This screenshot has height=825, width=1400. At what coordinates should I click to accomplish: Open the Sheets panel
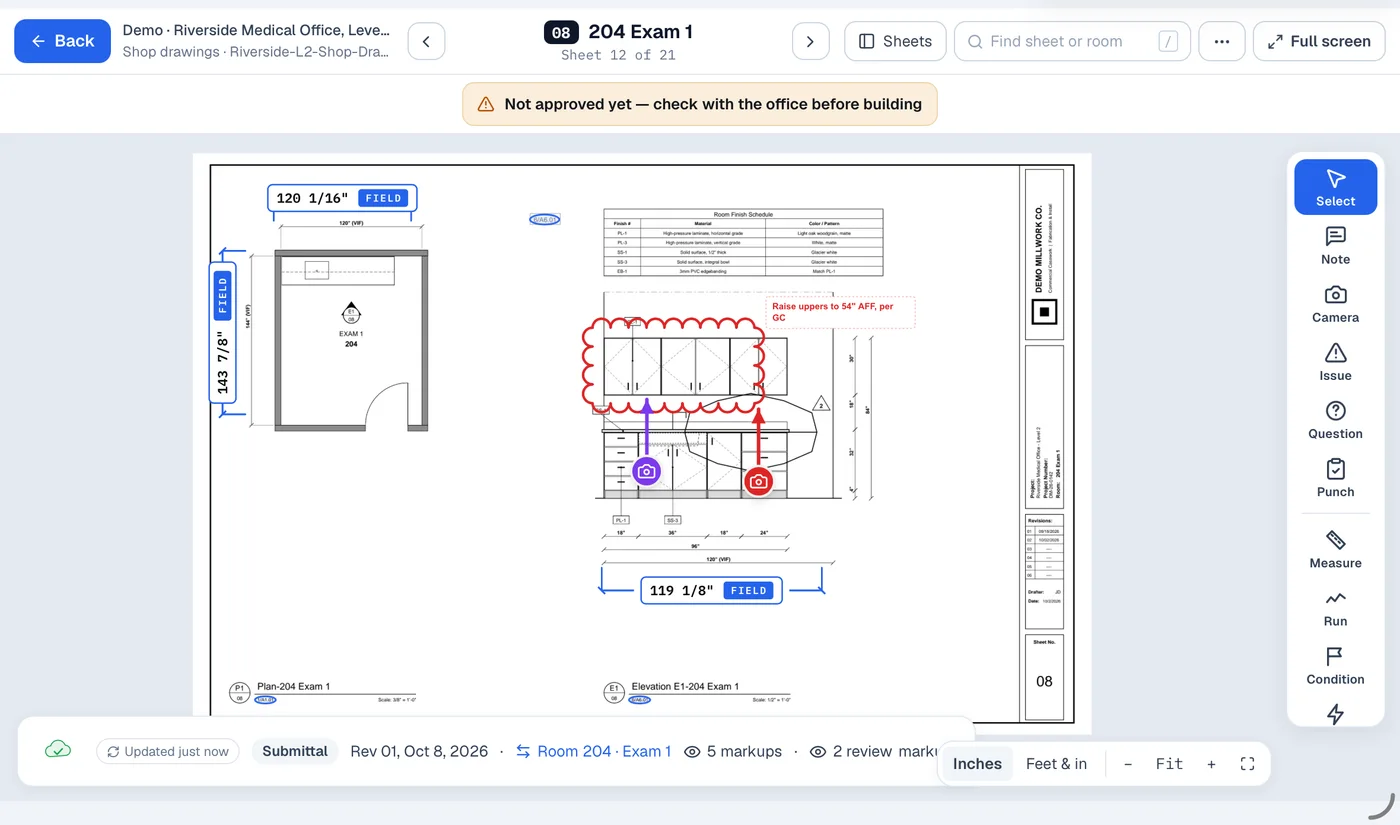pos(895,41)
